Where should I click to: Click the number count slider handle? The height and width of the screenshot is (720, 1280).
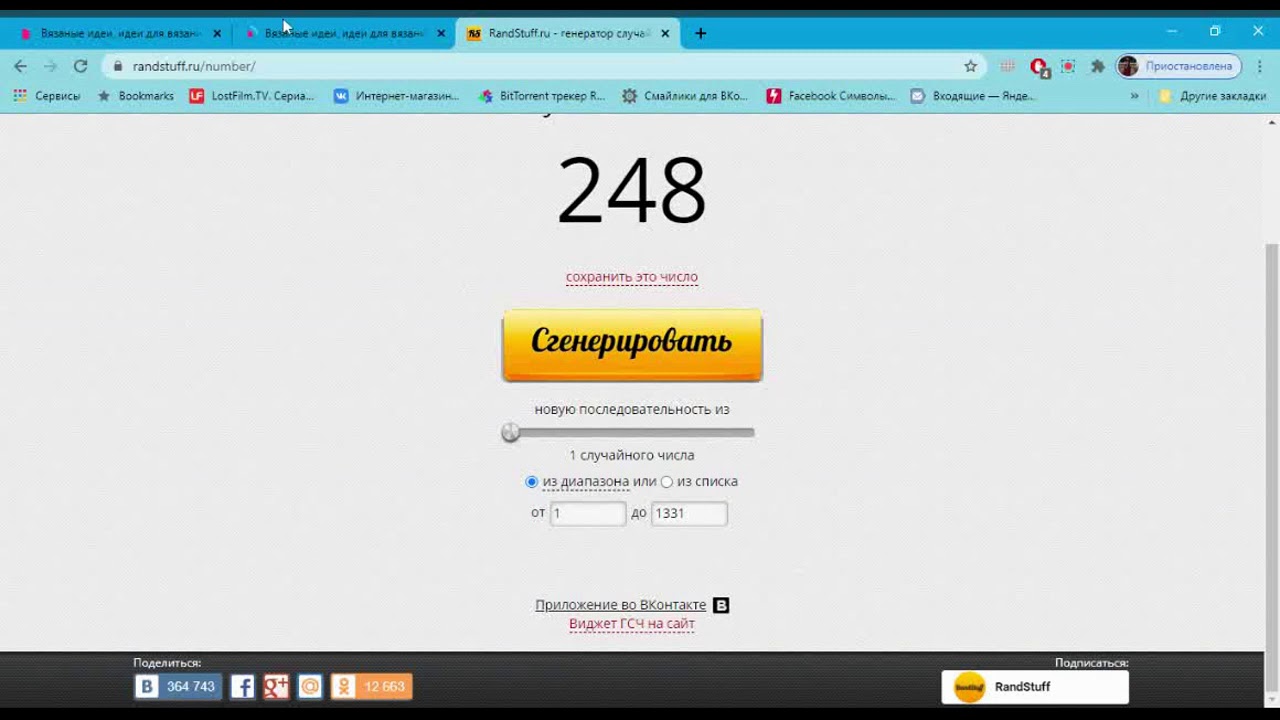coord(511,432)
